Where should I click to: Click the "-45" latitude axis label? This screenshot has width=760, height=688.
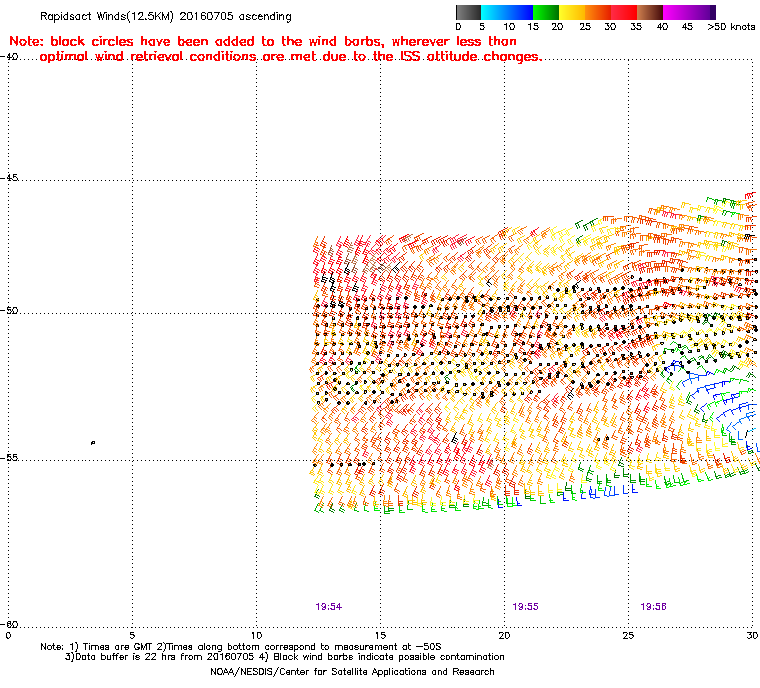(10, 178)
